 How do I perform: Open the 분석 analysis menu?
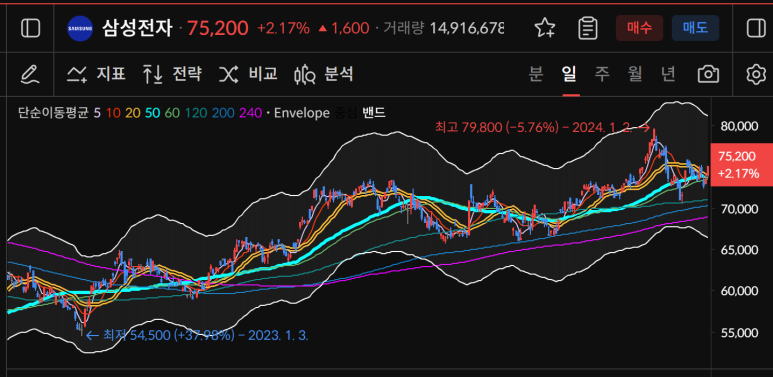coord(324,74)
